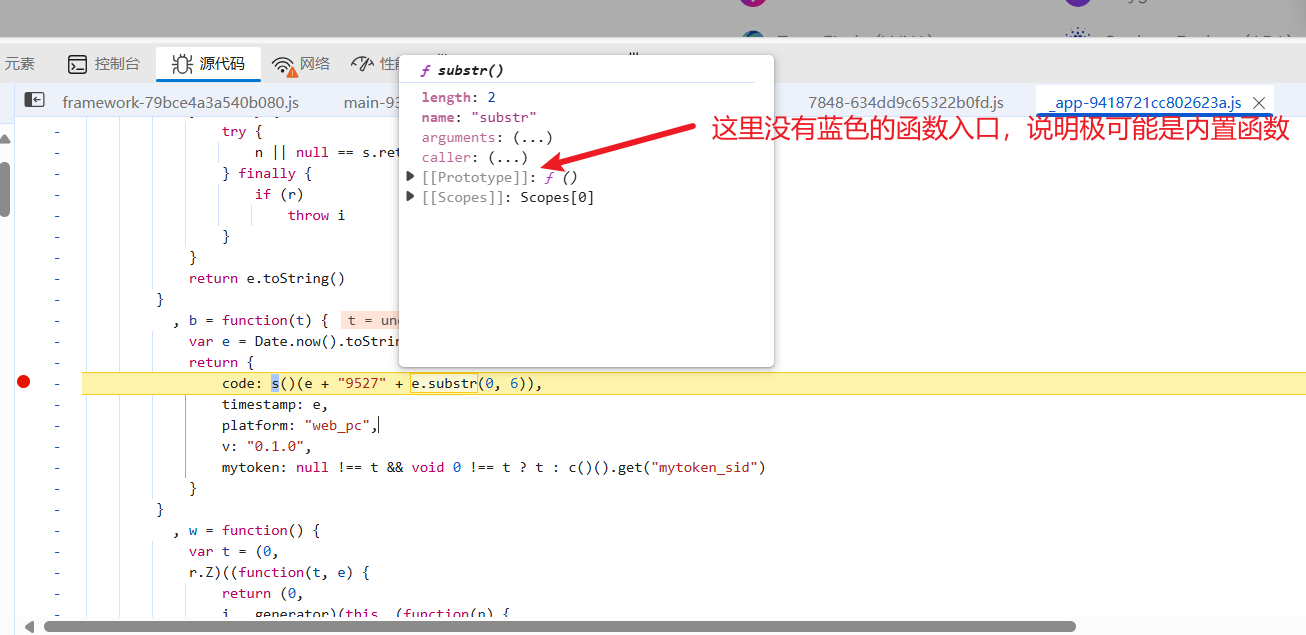
Task: Click the boxed e.substr expression
Action: pos(443,383)
